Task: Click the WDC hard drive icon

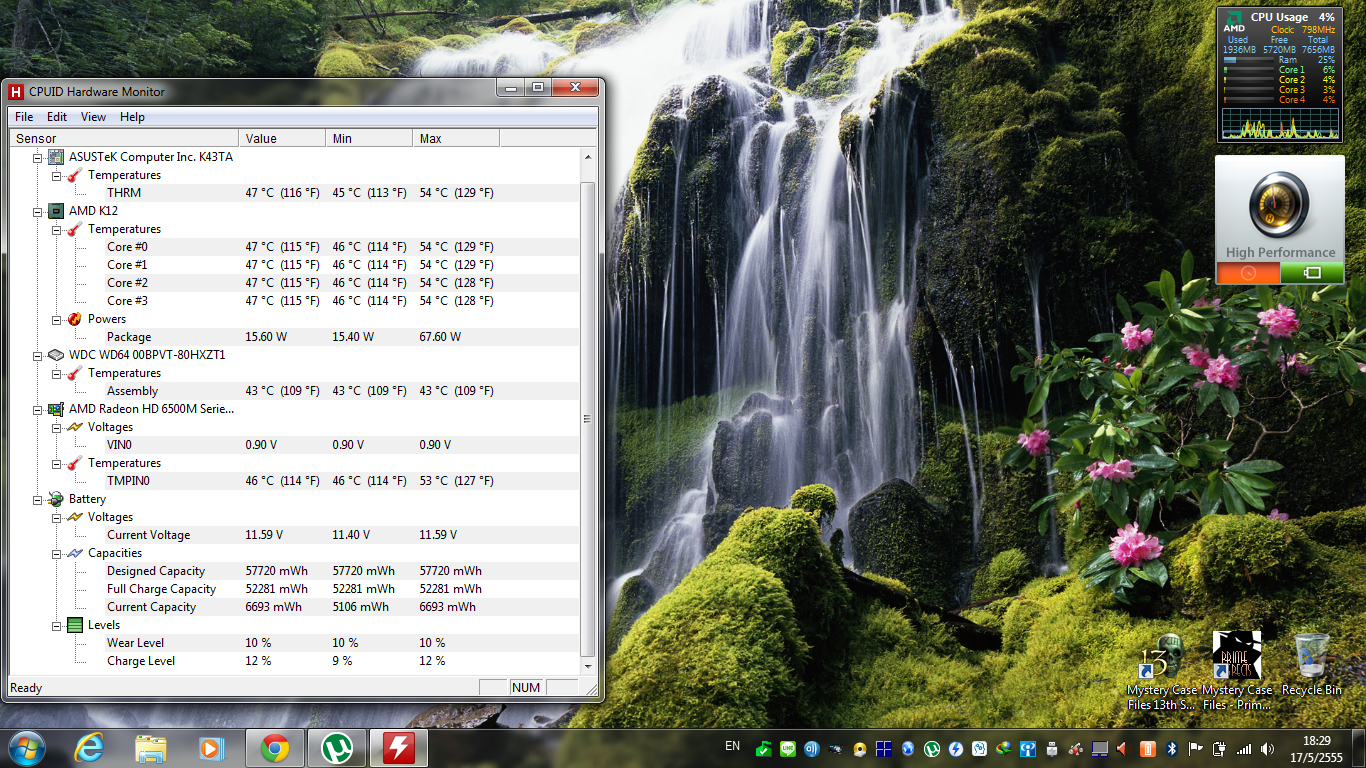Action: coord(56,355)
